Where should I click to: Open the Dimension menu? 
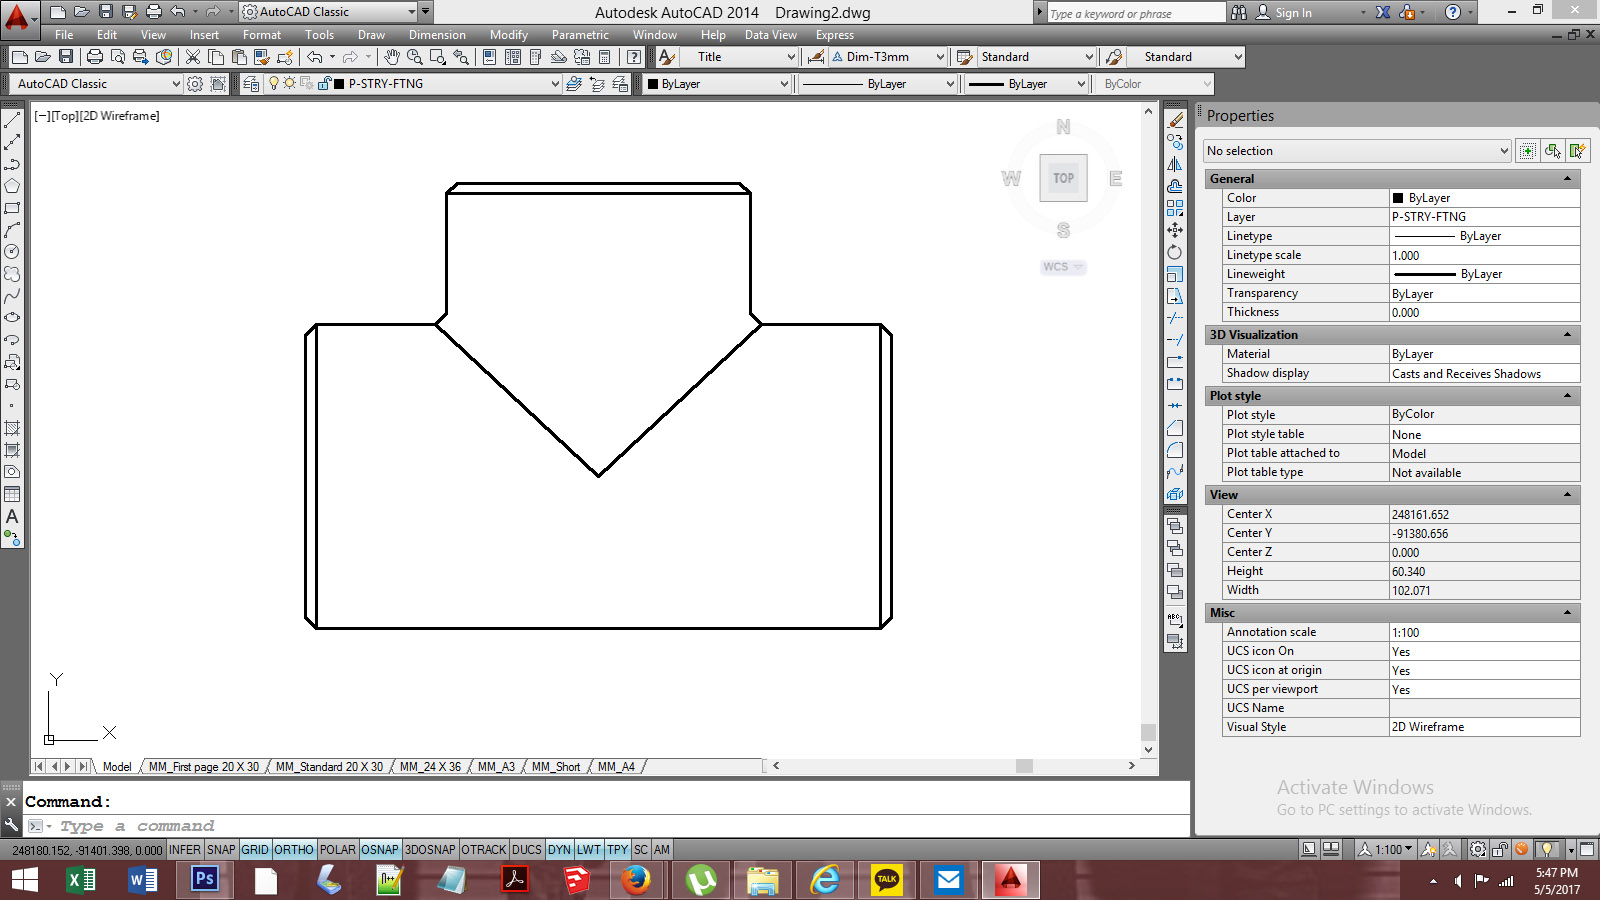(437, 35)
